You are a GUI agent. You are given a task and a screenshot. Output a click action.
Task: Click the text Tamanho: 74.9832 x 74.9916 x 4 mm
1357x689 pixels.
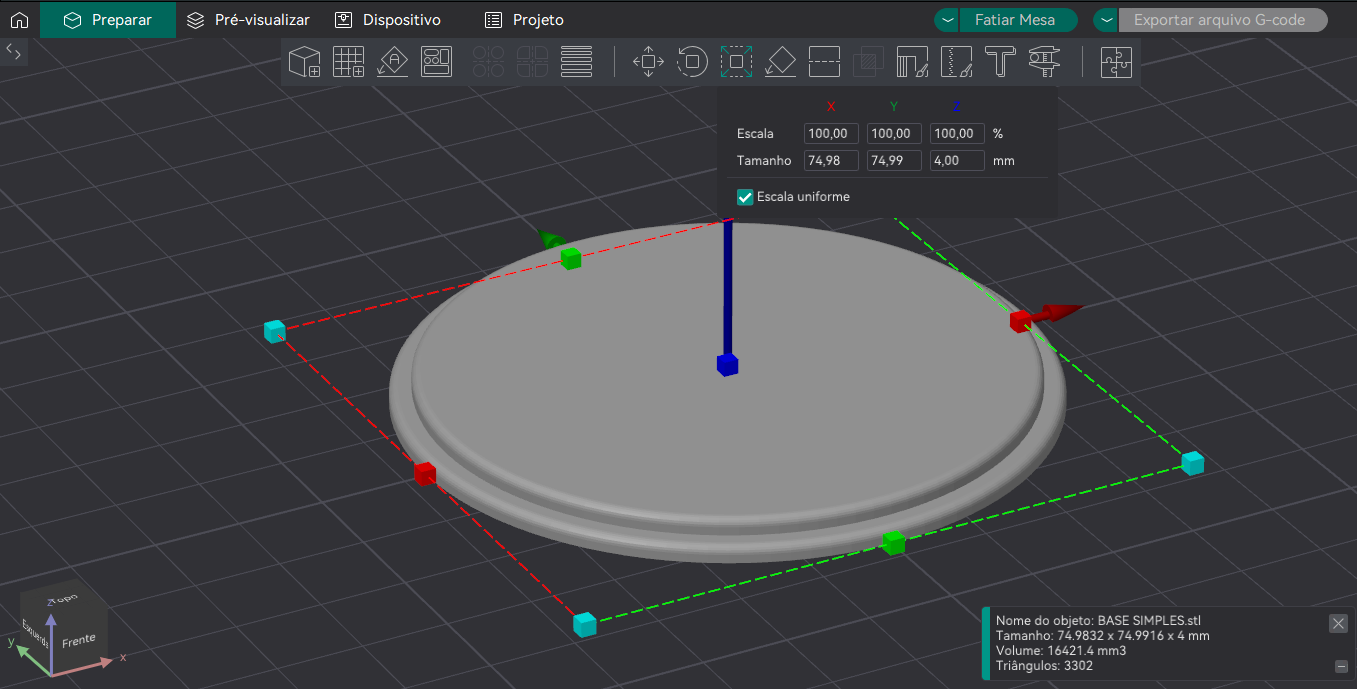pyautogui.click(x=1103, y=636)
